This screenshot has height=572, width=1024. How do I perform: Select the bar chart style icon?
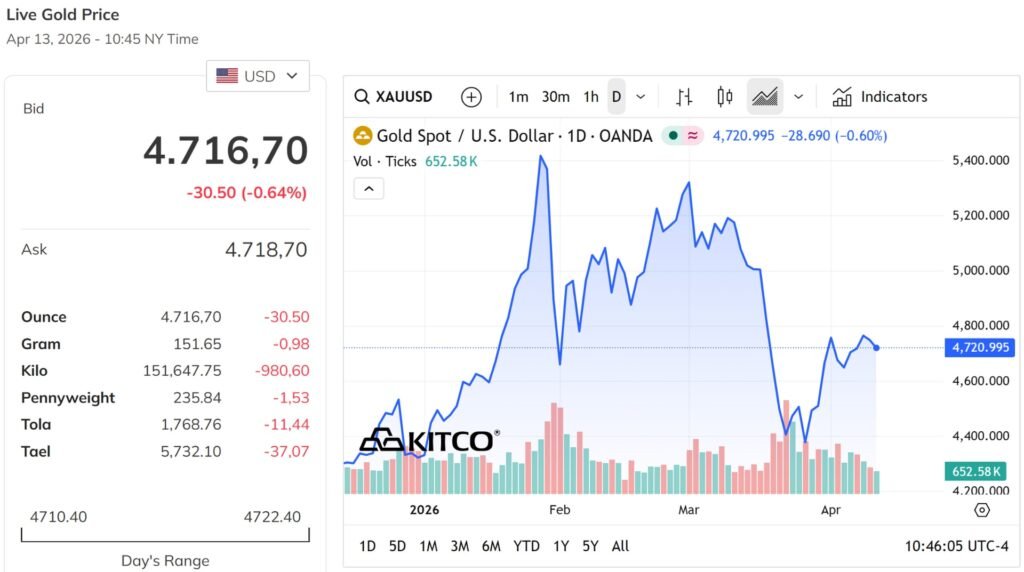tap(684, 97)
